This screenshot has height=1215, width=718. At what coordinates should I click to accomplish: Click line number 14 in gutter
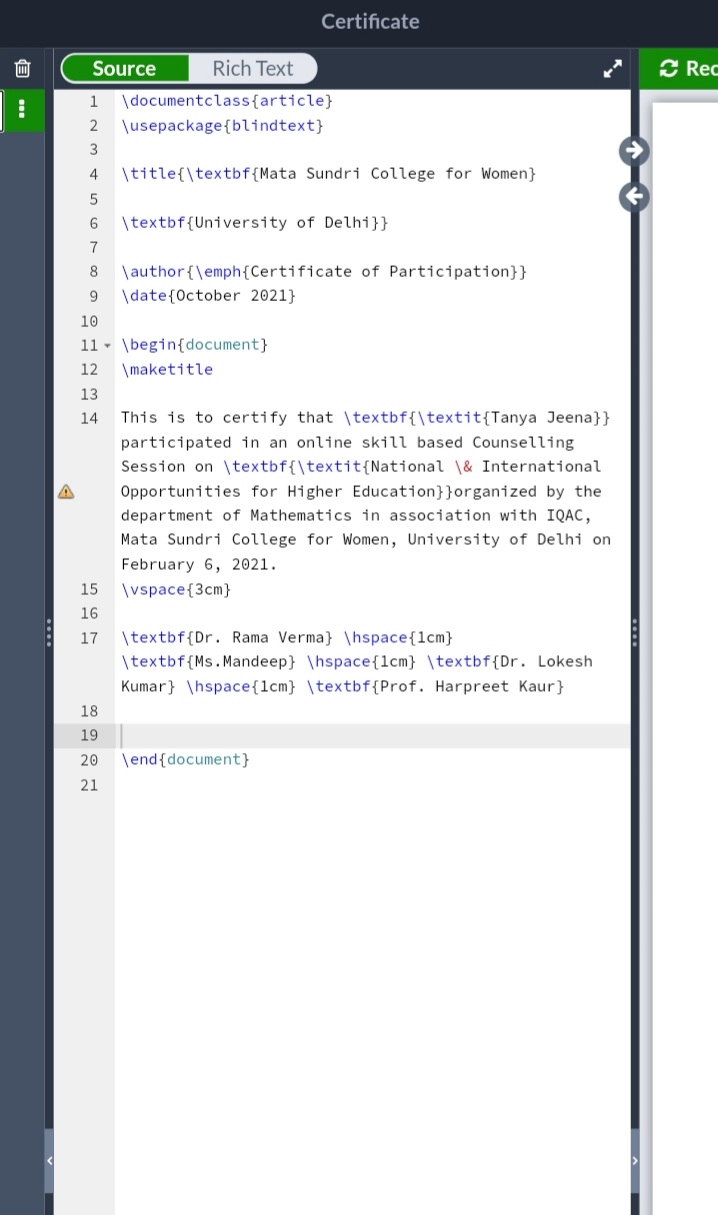click(x=90, y=418)
